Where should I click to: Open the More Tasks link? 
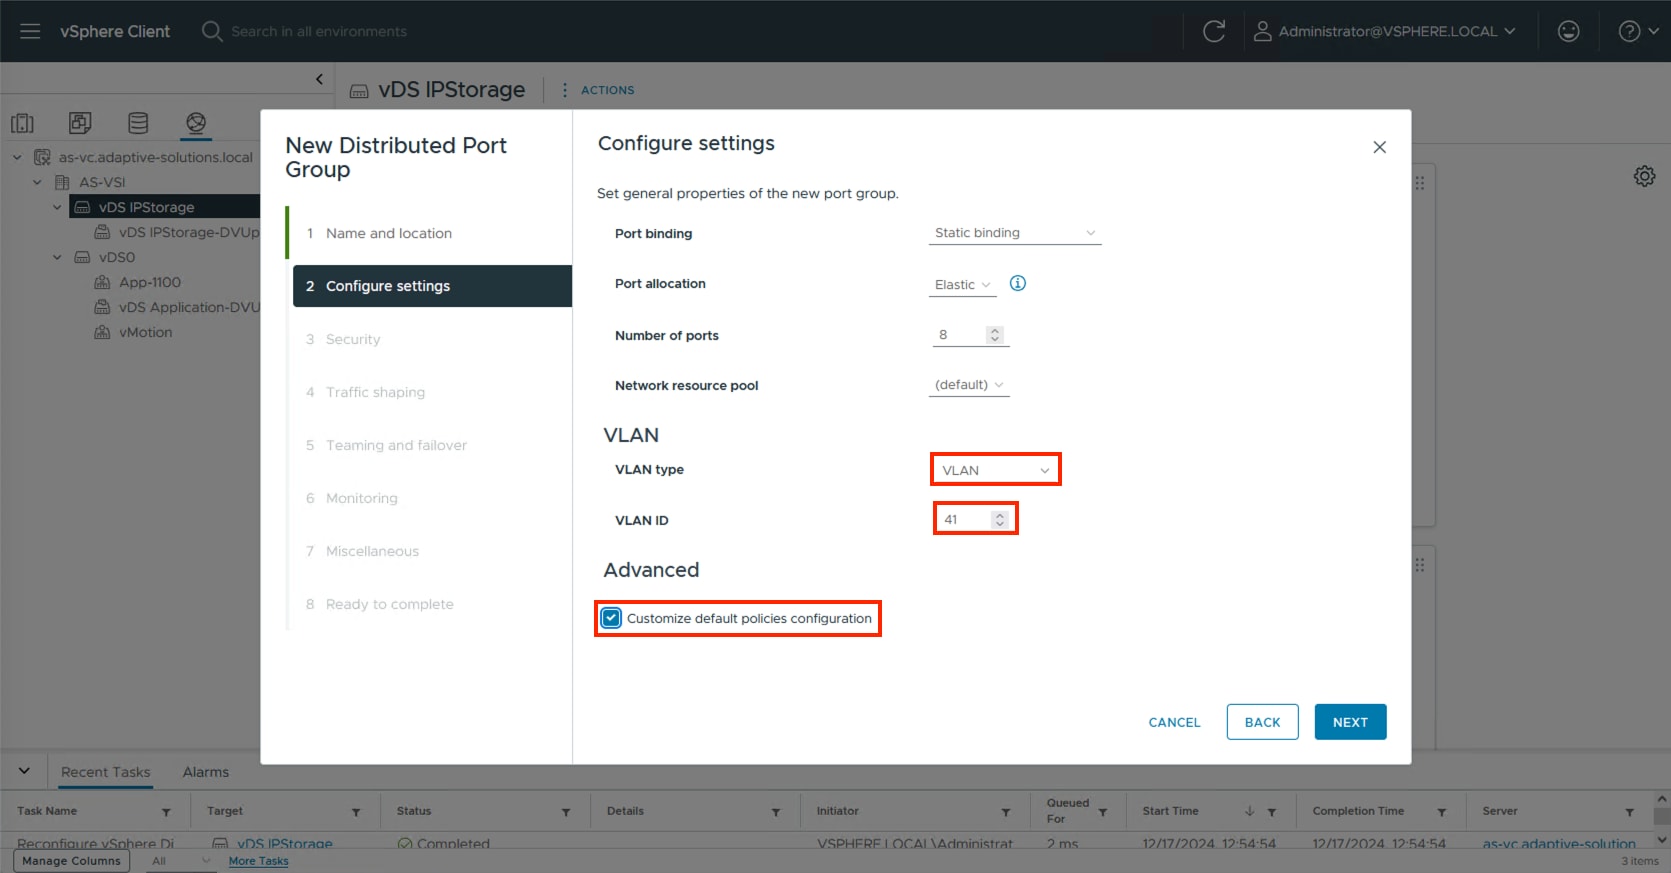coord(258,861)
